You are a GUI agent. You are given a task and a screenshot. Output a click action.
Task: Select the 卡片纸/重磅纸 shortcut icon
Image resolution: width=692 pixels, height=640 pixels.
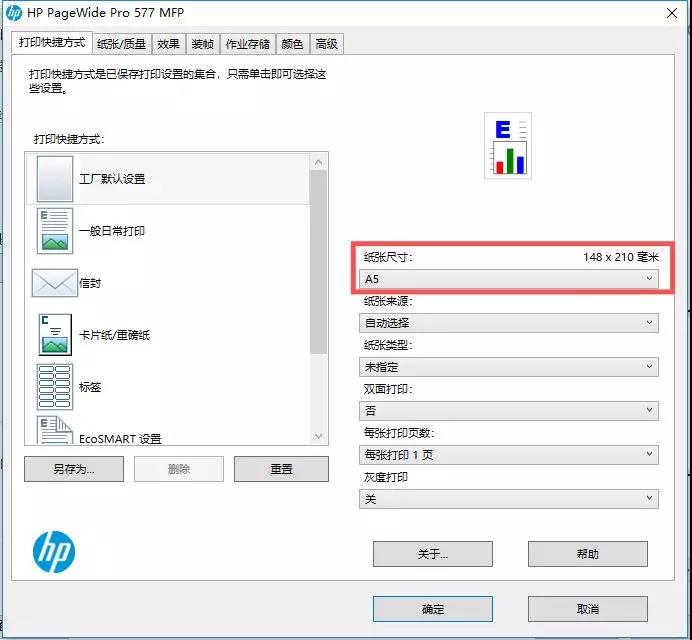pyautogui.click(x=55, y=335)
